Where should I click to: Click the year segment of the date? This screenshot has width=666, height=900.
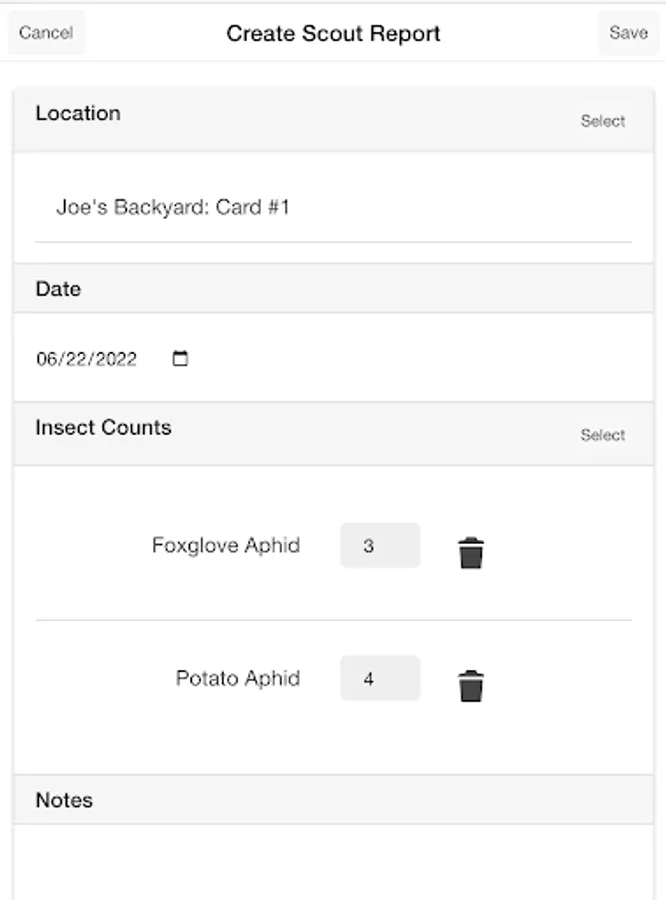pyautogui.click(x=114, y=359)
